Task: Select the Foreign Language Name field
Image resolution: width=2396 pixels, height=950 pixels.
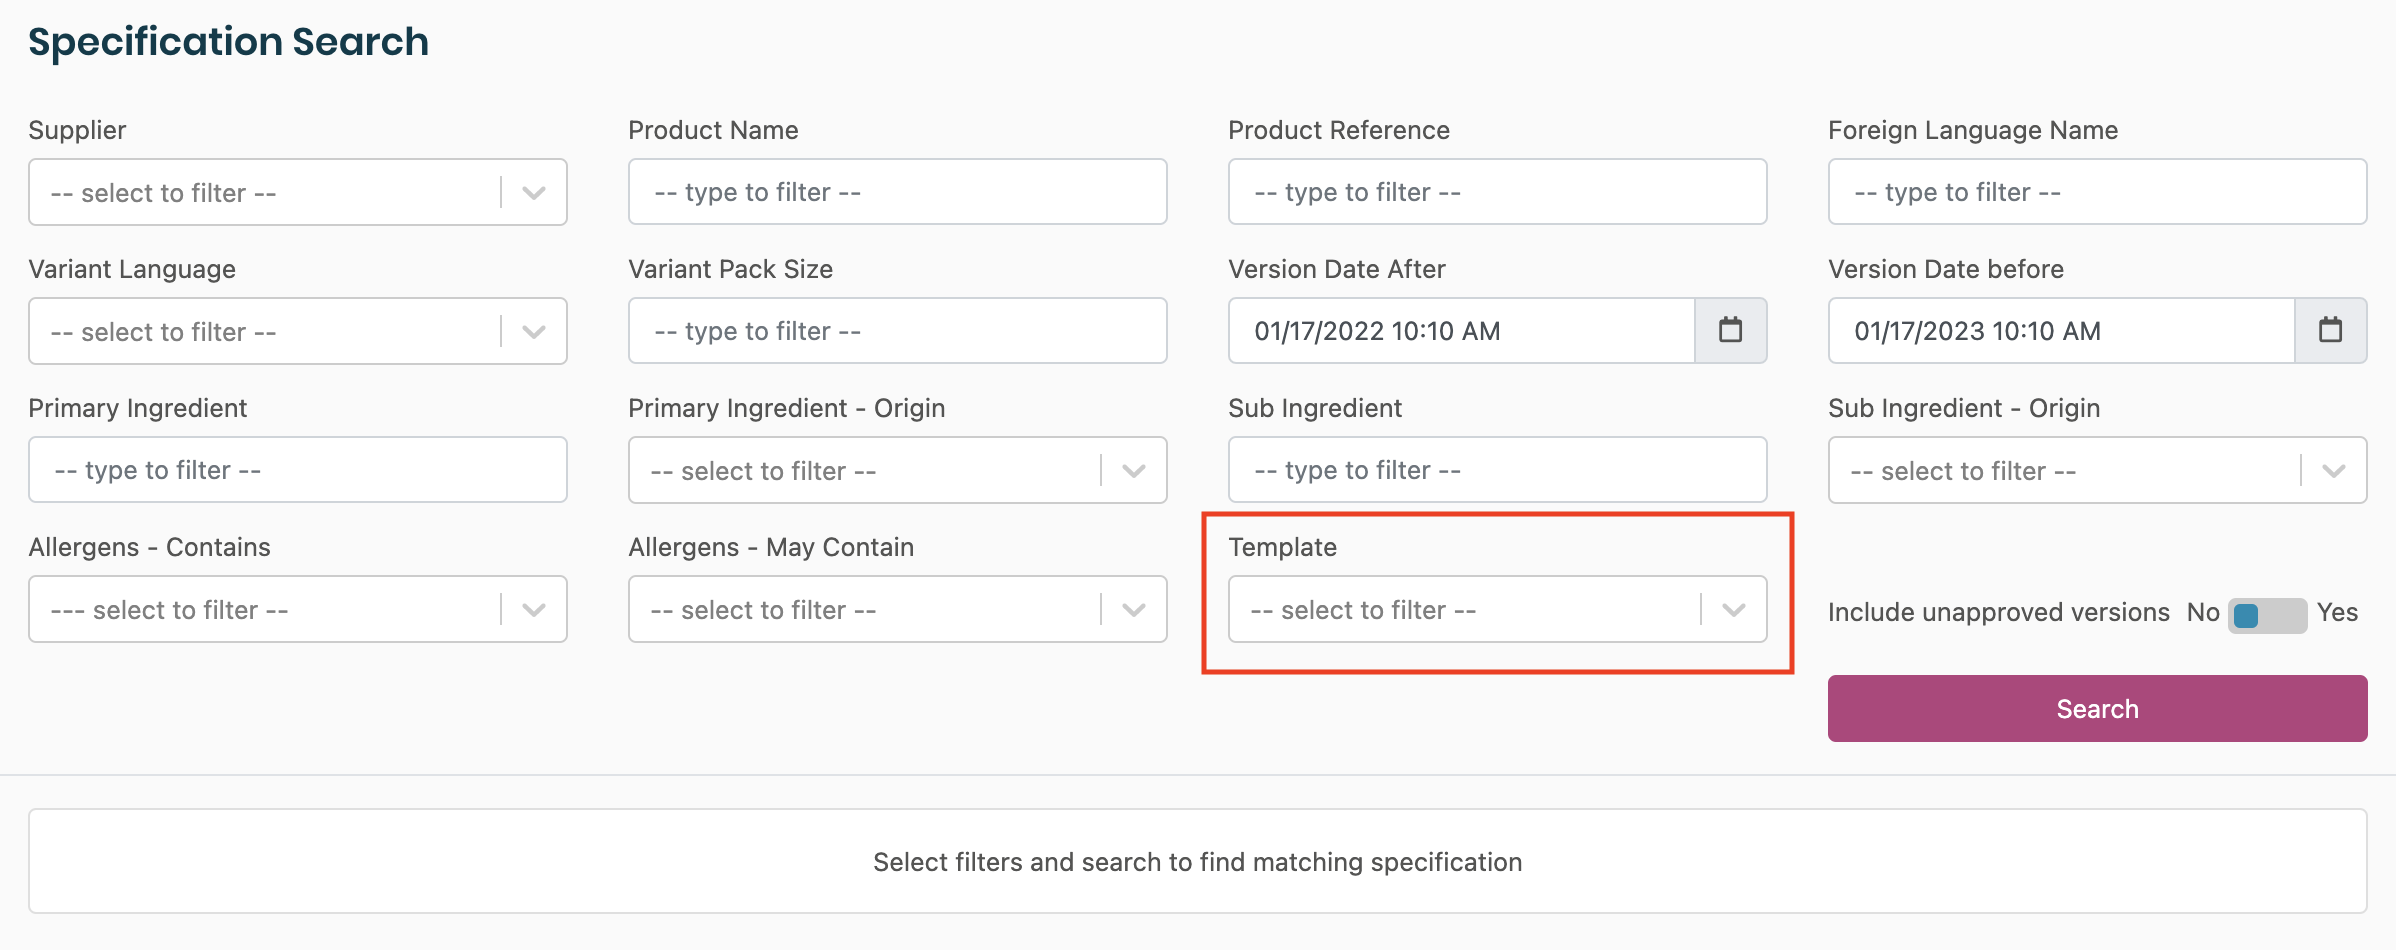Action: 2097,192
